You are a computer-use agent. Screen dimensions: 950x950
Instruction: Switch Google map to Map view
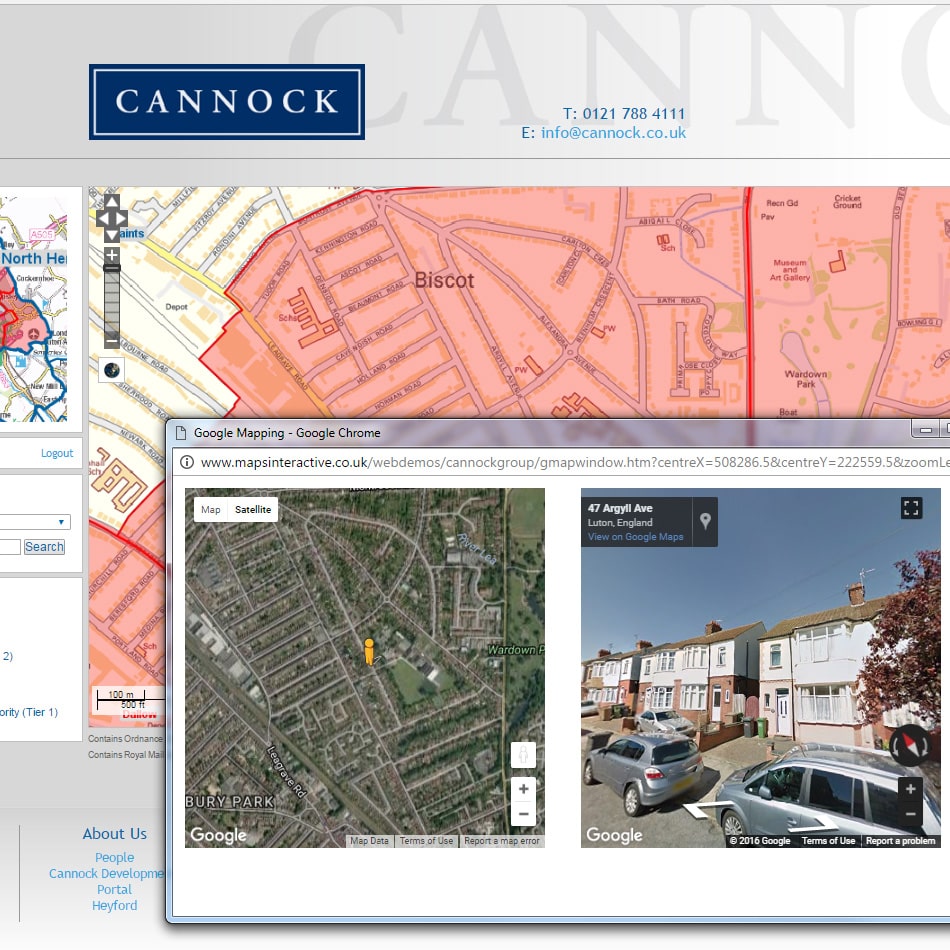point(210,510)
